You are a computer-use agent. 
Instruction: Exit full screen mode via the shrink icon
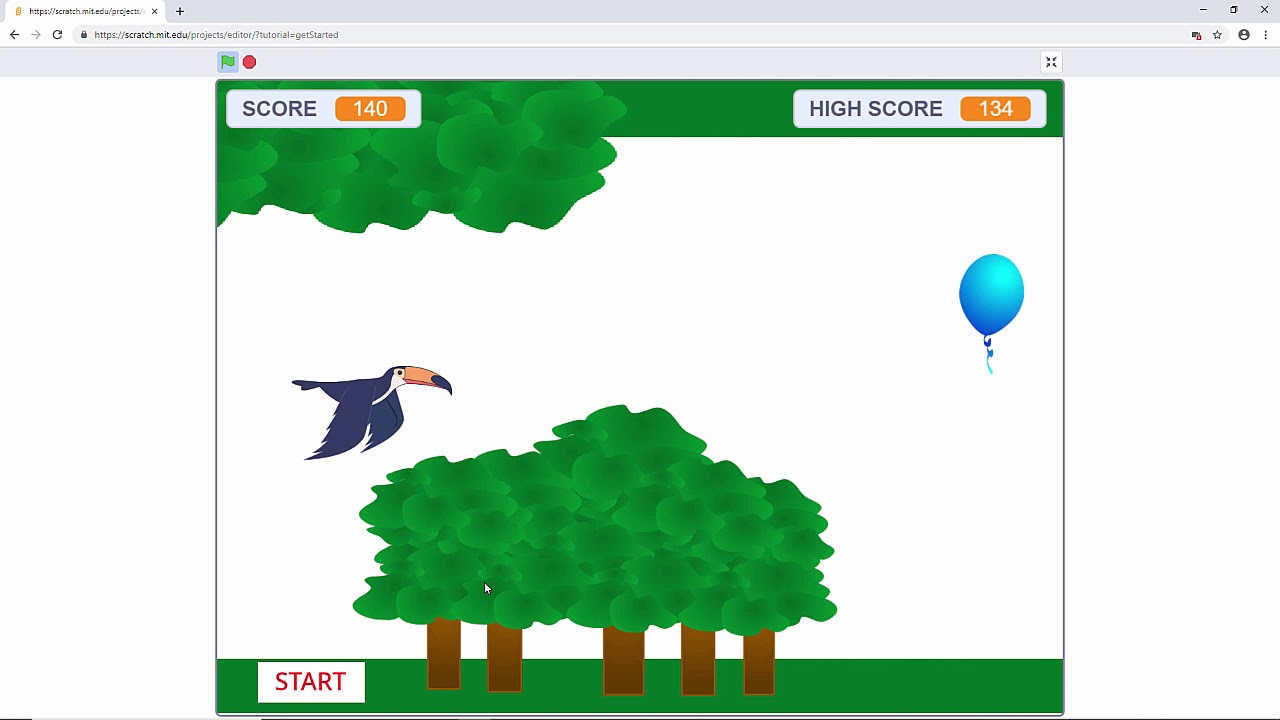1051,61
